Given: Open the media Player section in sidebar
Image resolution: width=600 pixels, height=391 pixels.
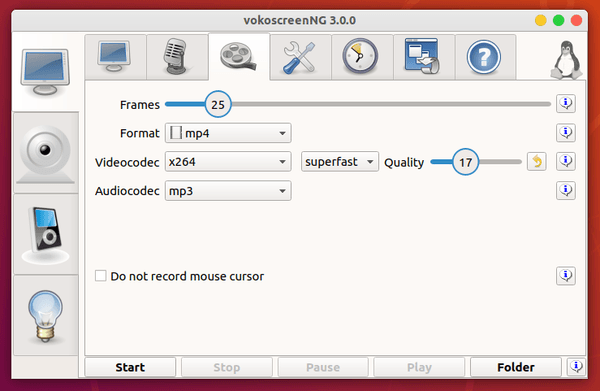Looking at the screenshot, I should (x=46, y=234).
